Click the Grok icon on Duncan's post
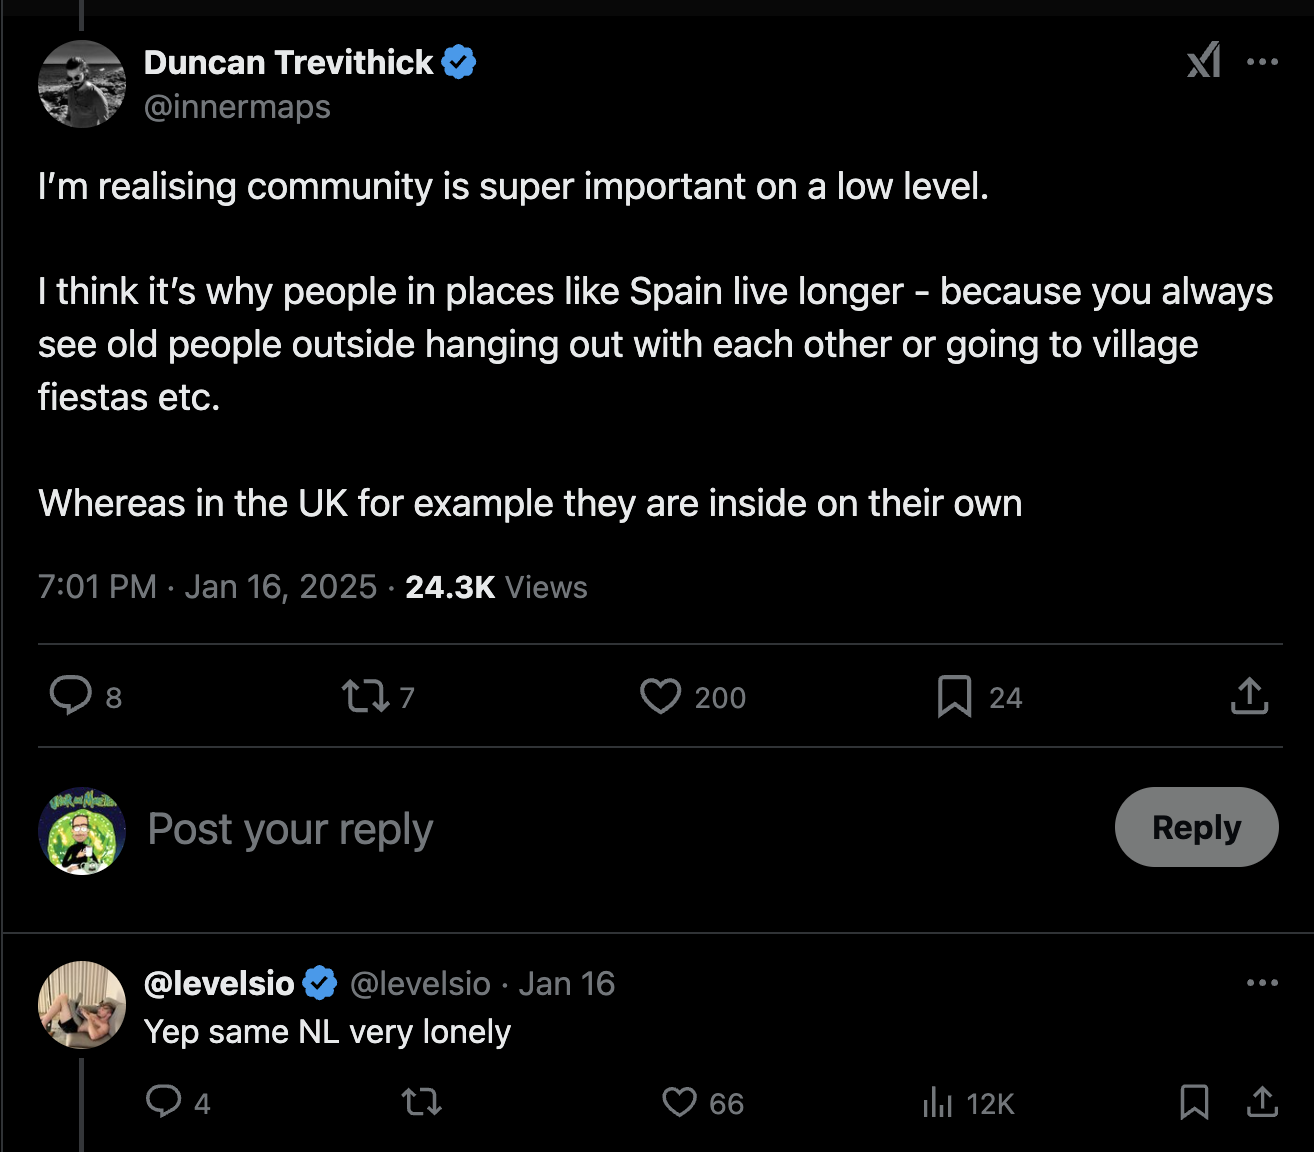 point(1203,61)
